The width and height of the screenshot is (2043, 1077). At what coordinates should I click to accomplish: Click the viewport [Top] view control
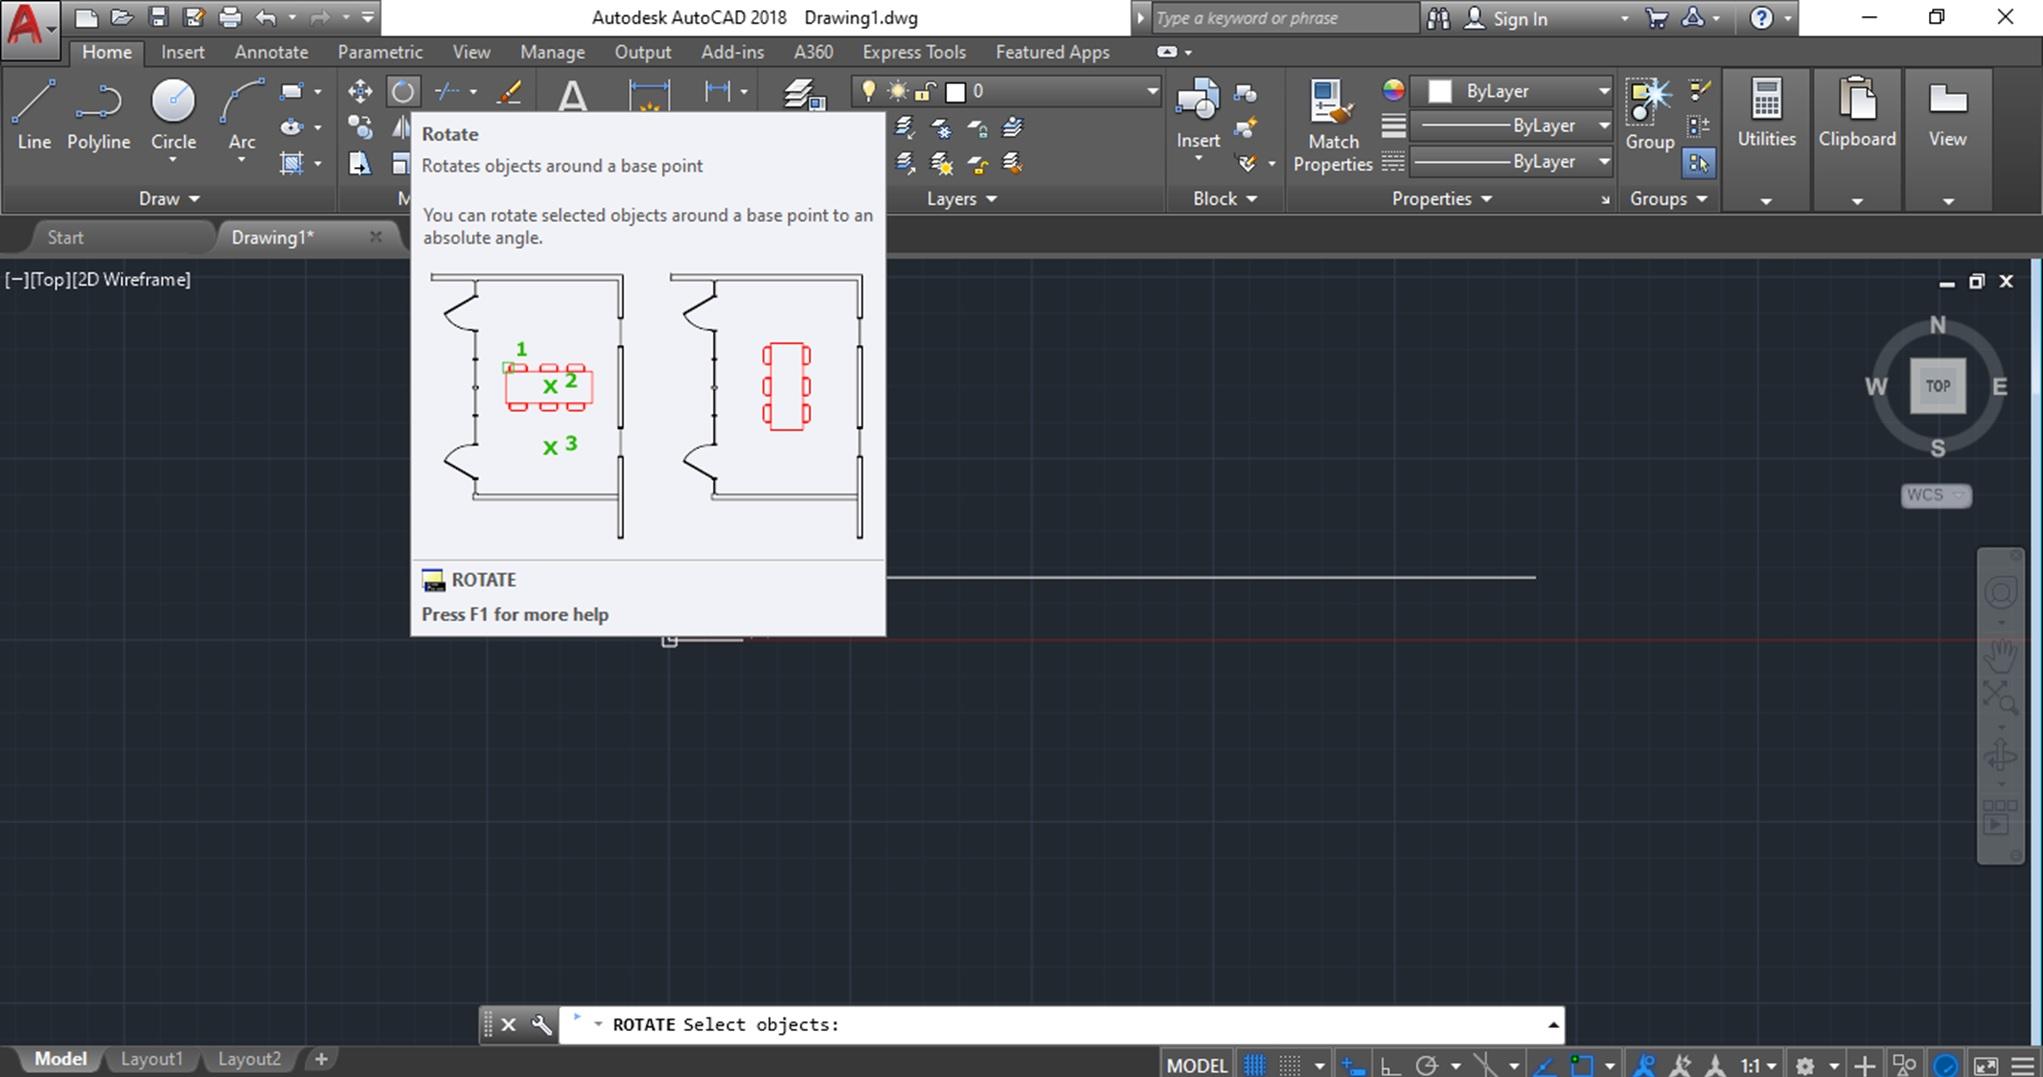click(50, 280)
